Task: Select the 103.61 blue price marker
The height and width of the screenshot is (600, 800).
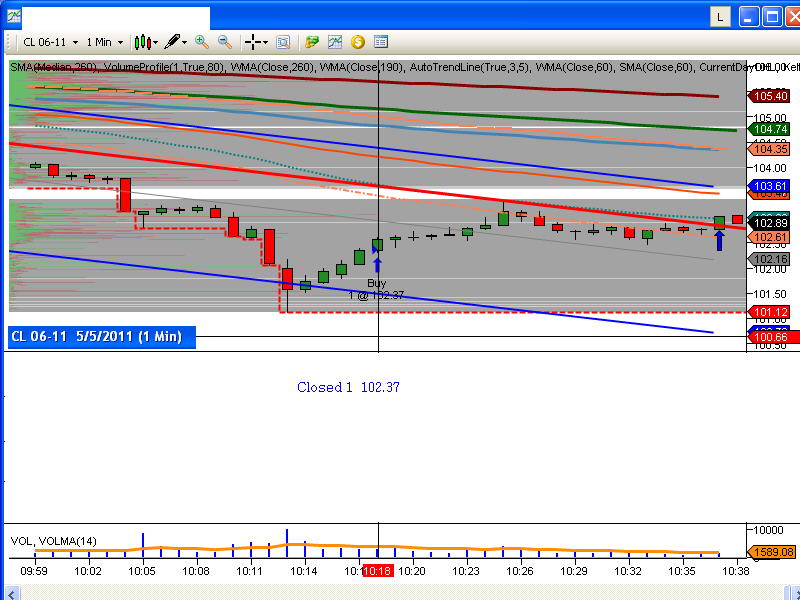Action: pyautogui.click(x=768, y=186)
